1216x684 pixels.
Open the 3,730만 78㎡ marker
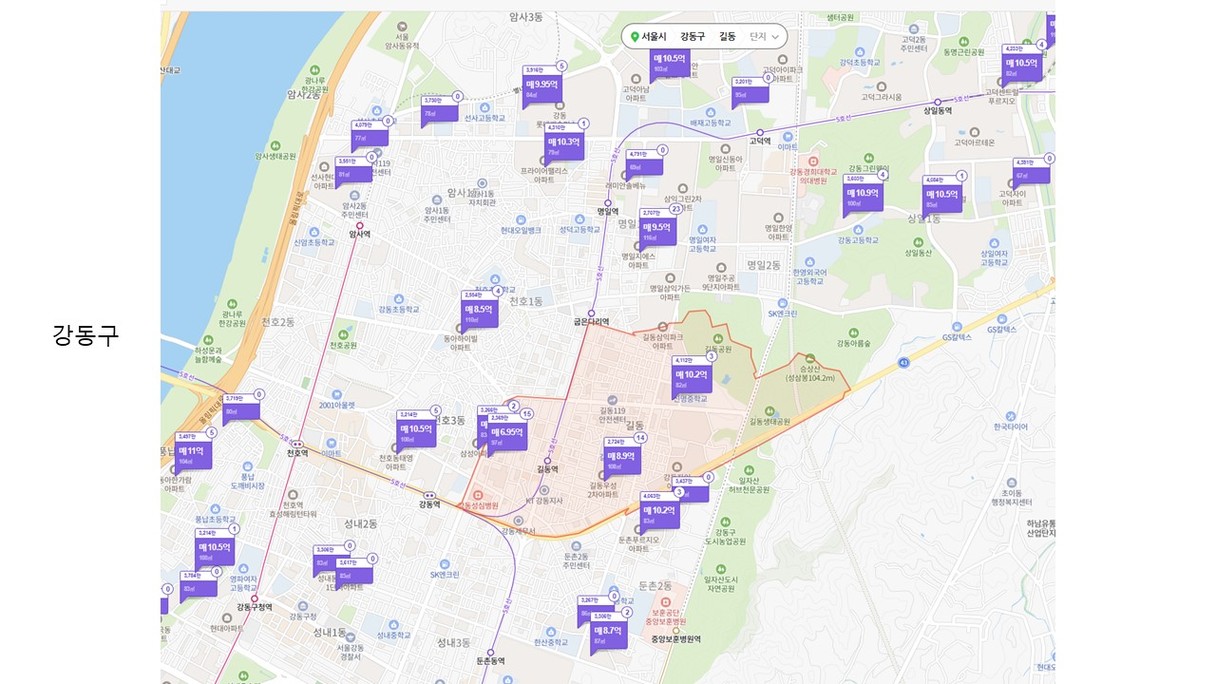tap(439, 109)
